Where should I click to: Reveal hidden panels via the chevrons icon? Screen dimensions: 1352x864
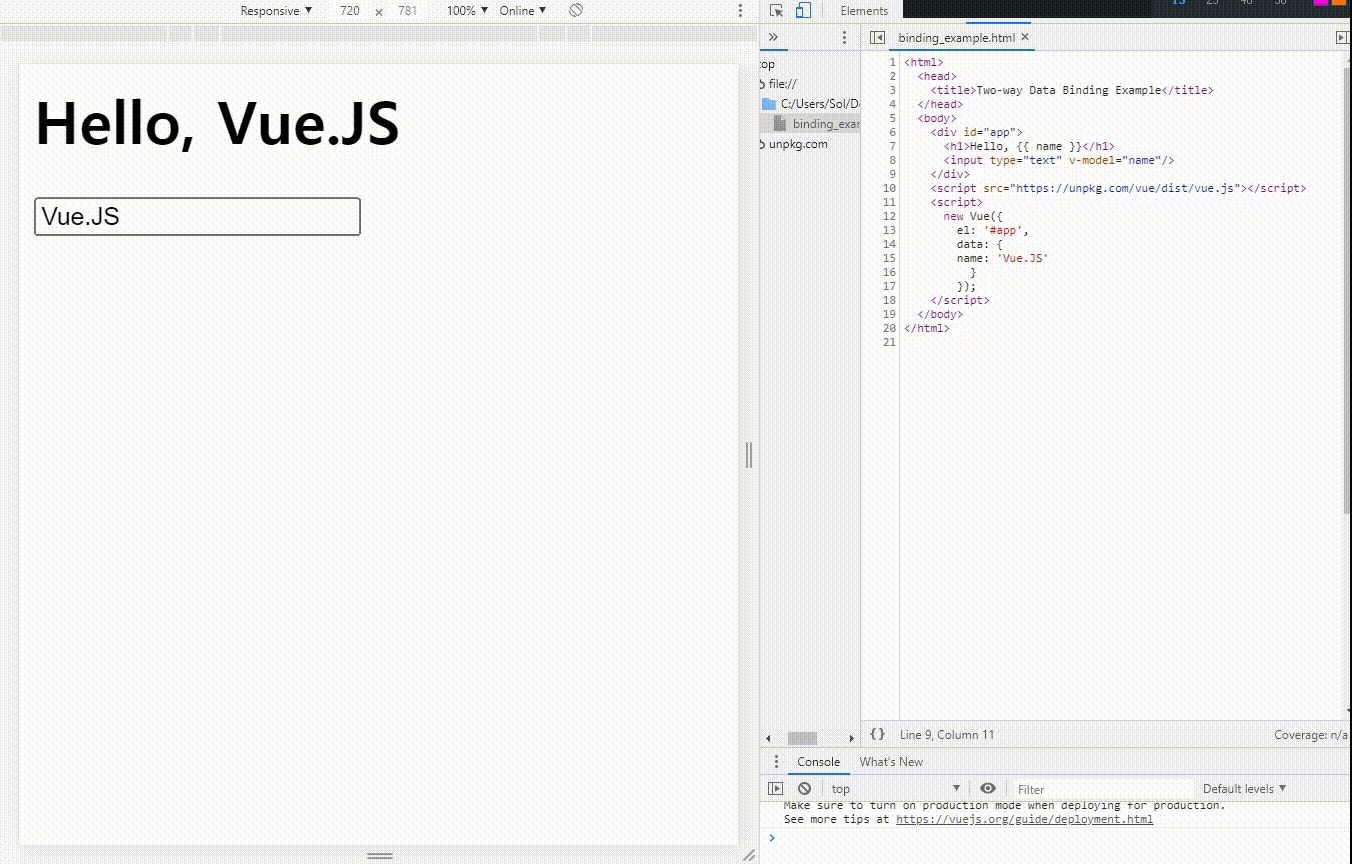[773, 36]
